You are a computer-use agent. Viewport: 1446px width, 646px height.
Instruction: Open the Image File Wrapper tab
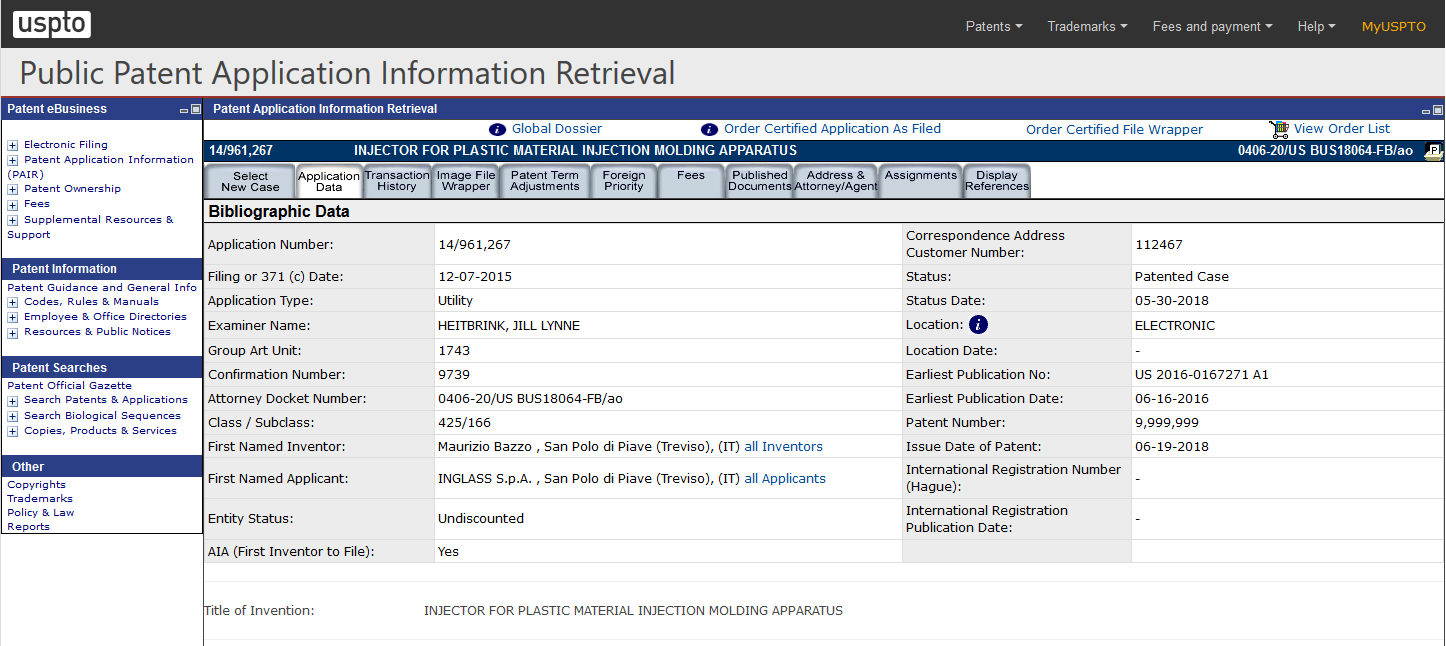click(x=465, y=181)
